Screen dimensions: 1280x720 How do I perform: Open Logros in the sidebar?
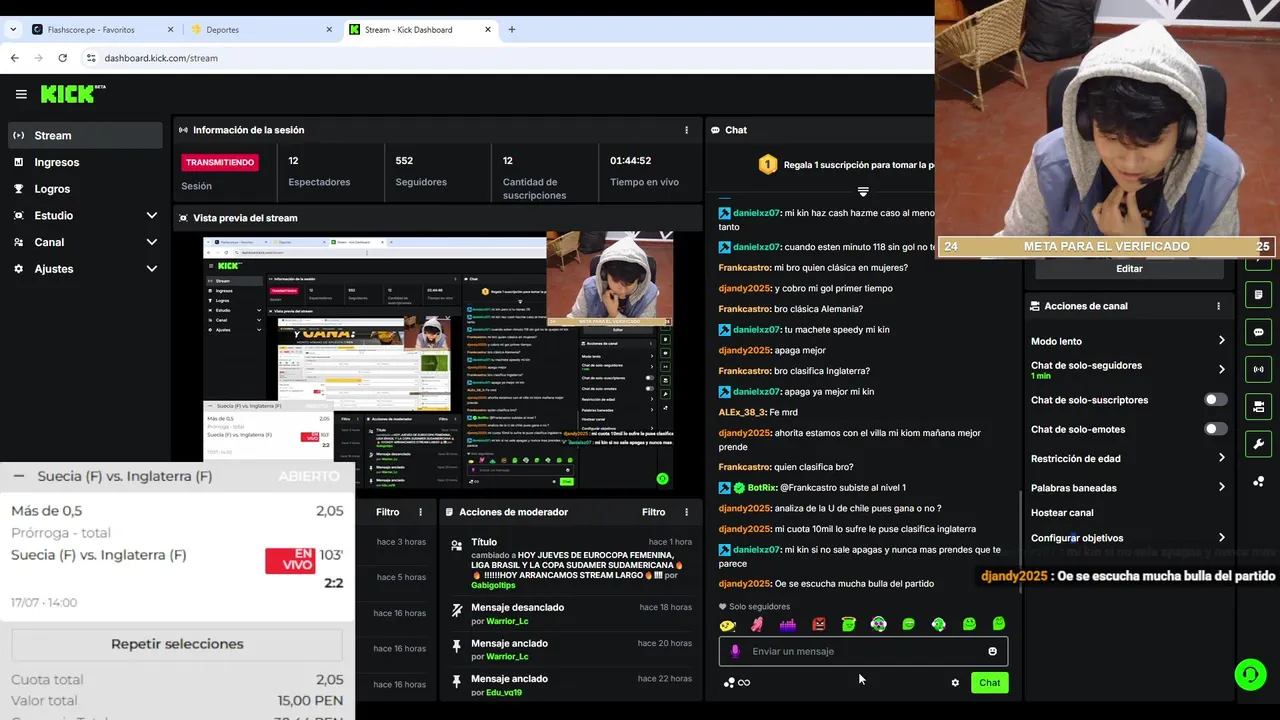84,189
